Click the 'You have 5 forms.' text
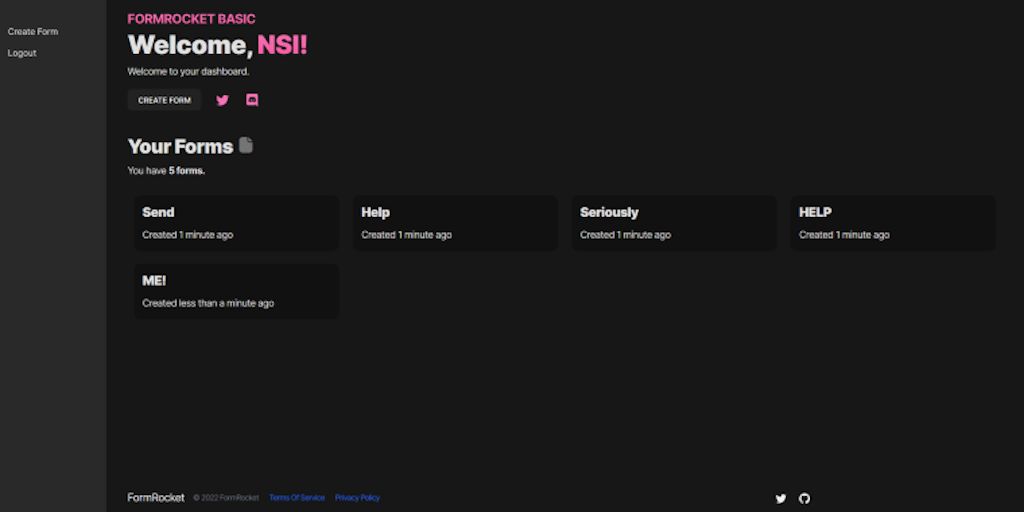The width and height of the screenshot is (1024, 512). pos(167,170)
